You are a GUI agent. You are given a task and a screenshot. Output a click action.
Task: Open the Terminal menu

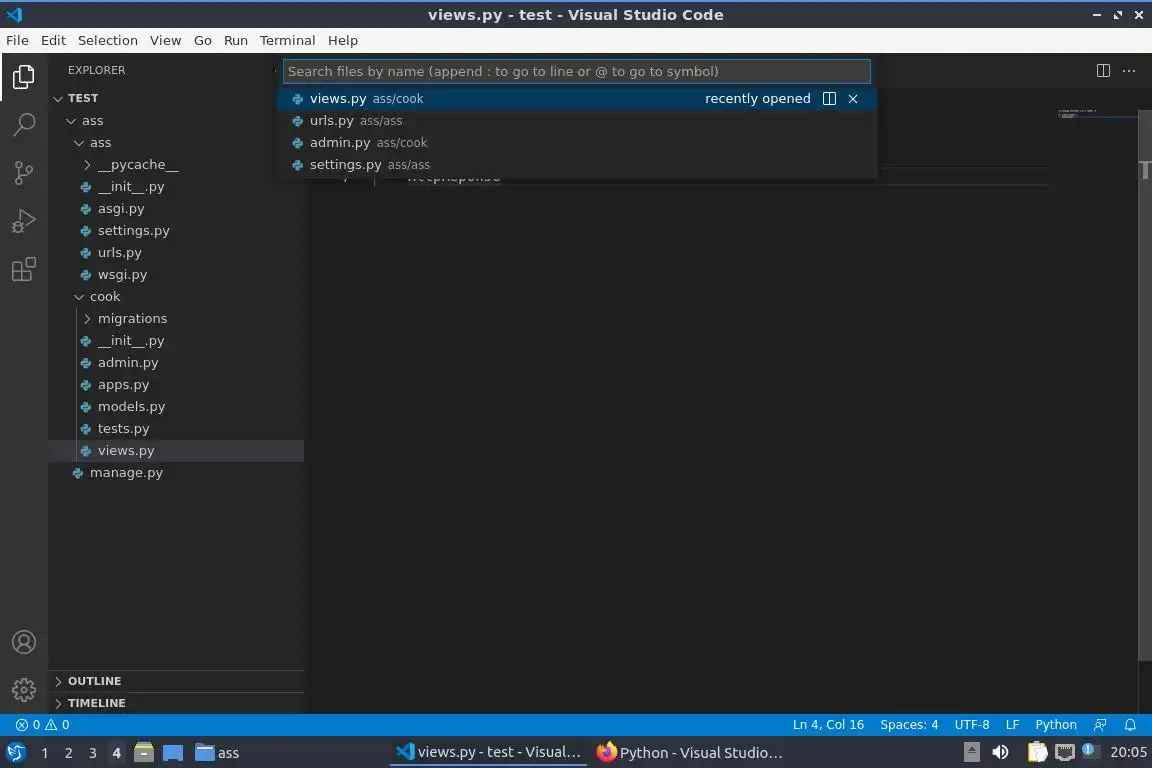pos(287,40)
